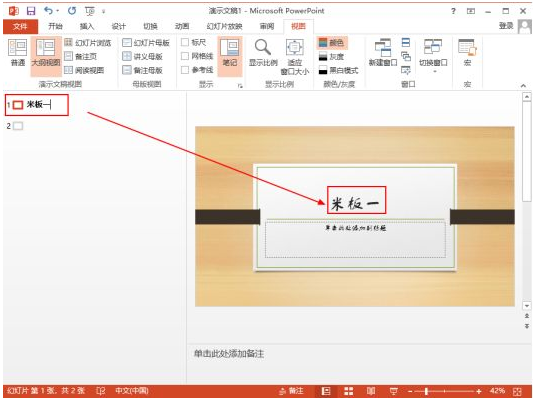Click 登录 Sign in link
Viewport: 535px width, 399px height.
(x=506, y=26)
